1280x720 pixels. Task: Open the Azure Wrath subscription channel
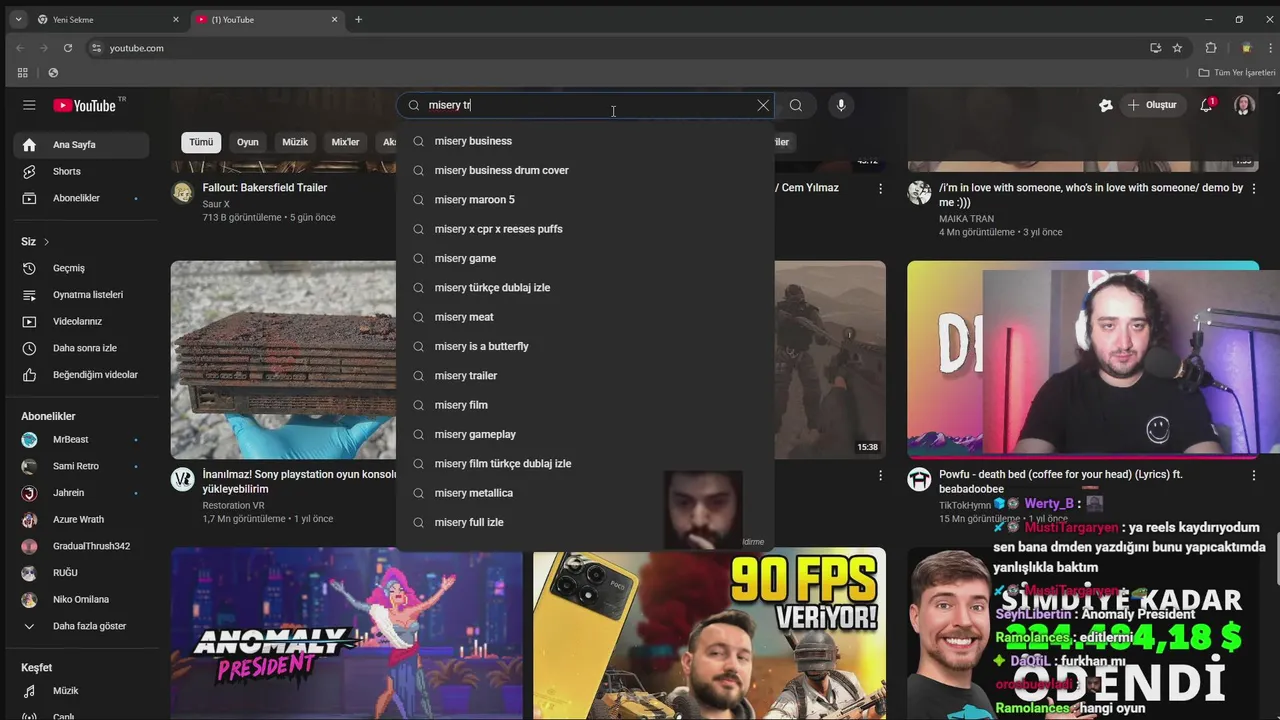click(81, 520)
